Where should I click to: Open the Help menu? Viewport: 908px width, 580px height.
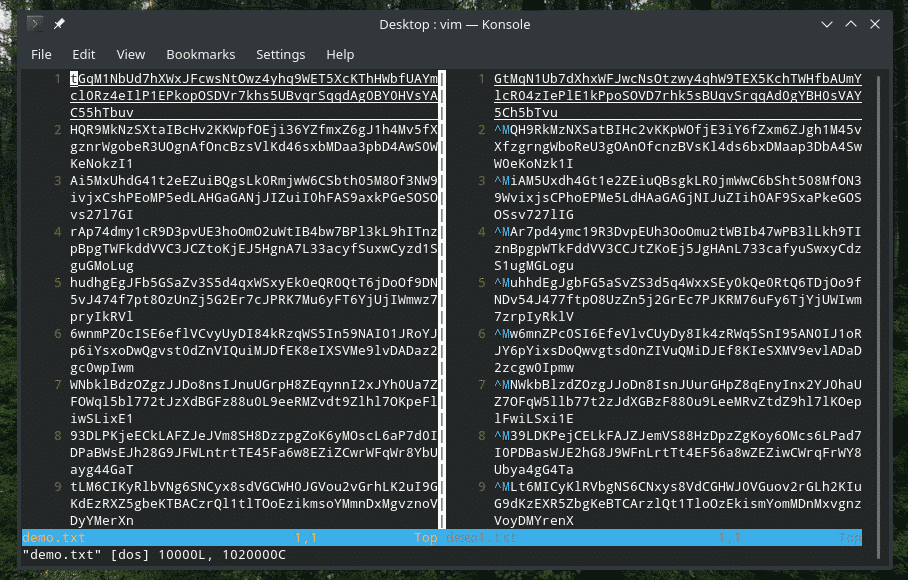[x=340, y=54]
